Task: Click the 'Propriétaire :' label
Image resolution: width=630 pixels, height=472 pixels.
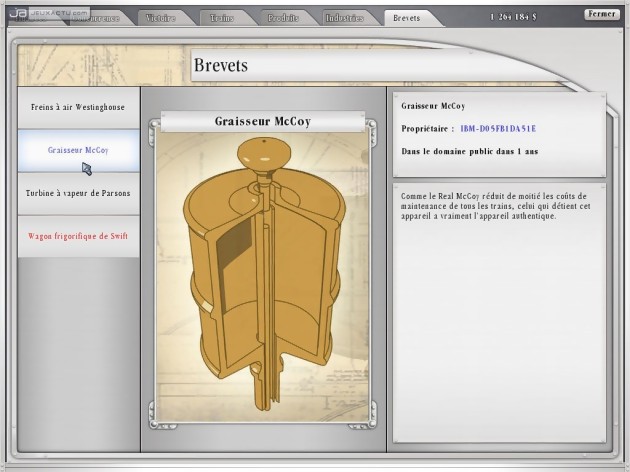Action: coord(428,129)
